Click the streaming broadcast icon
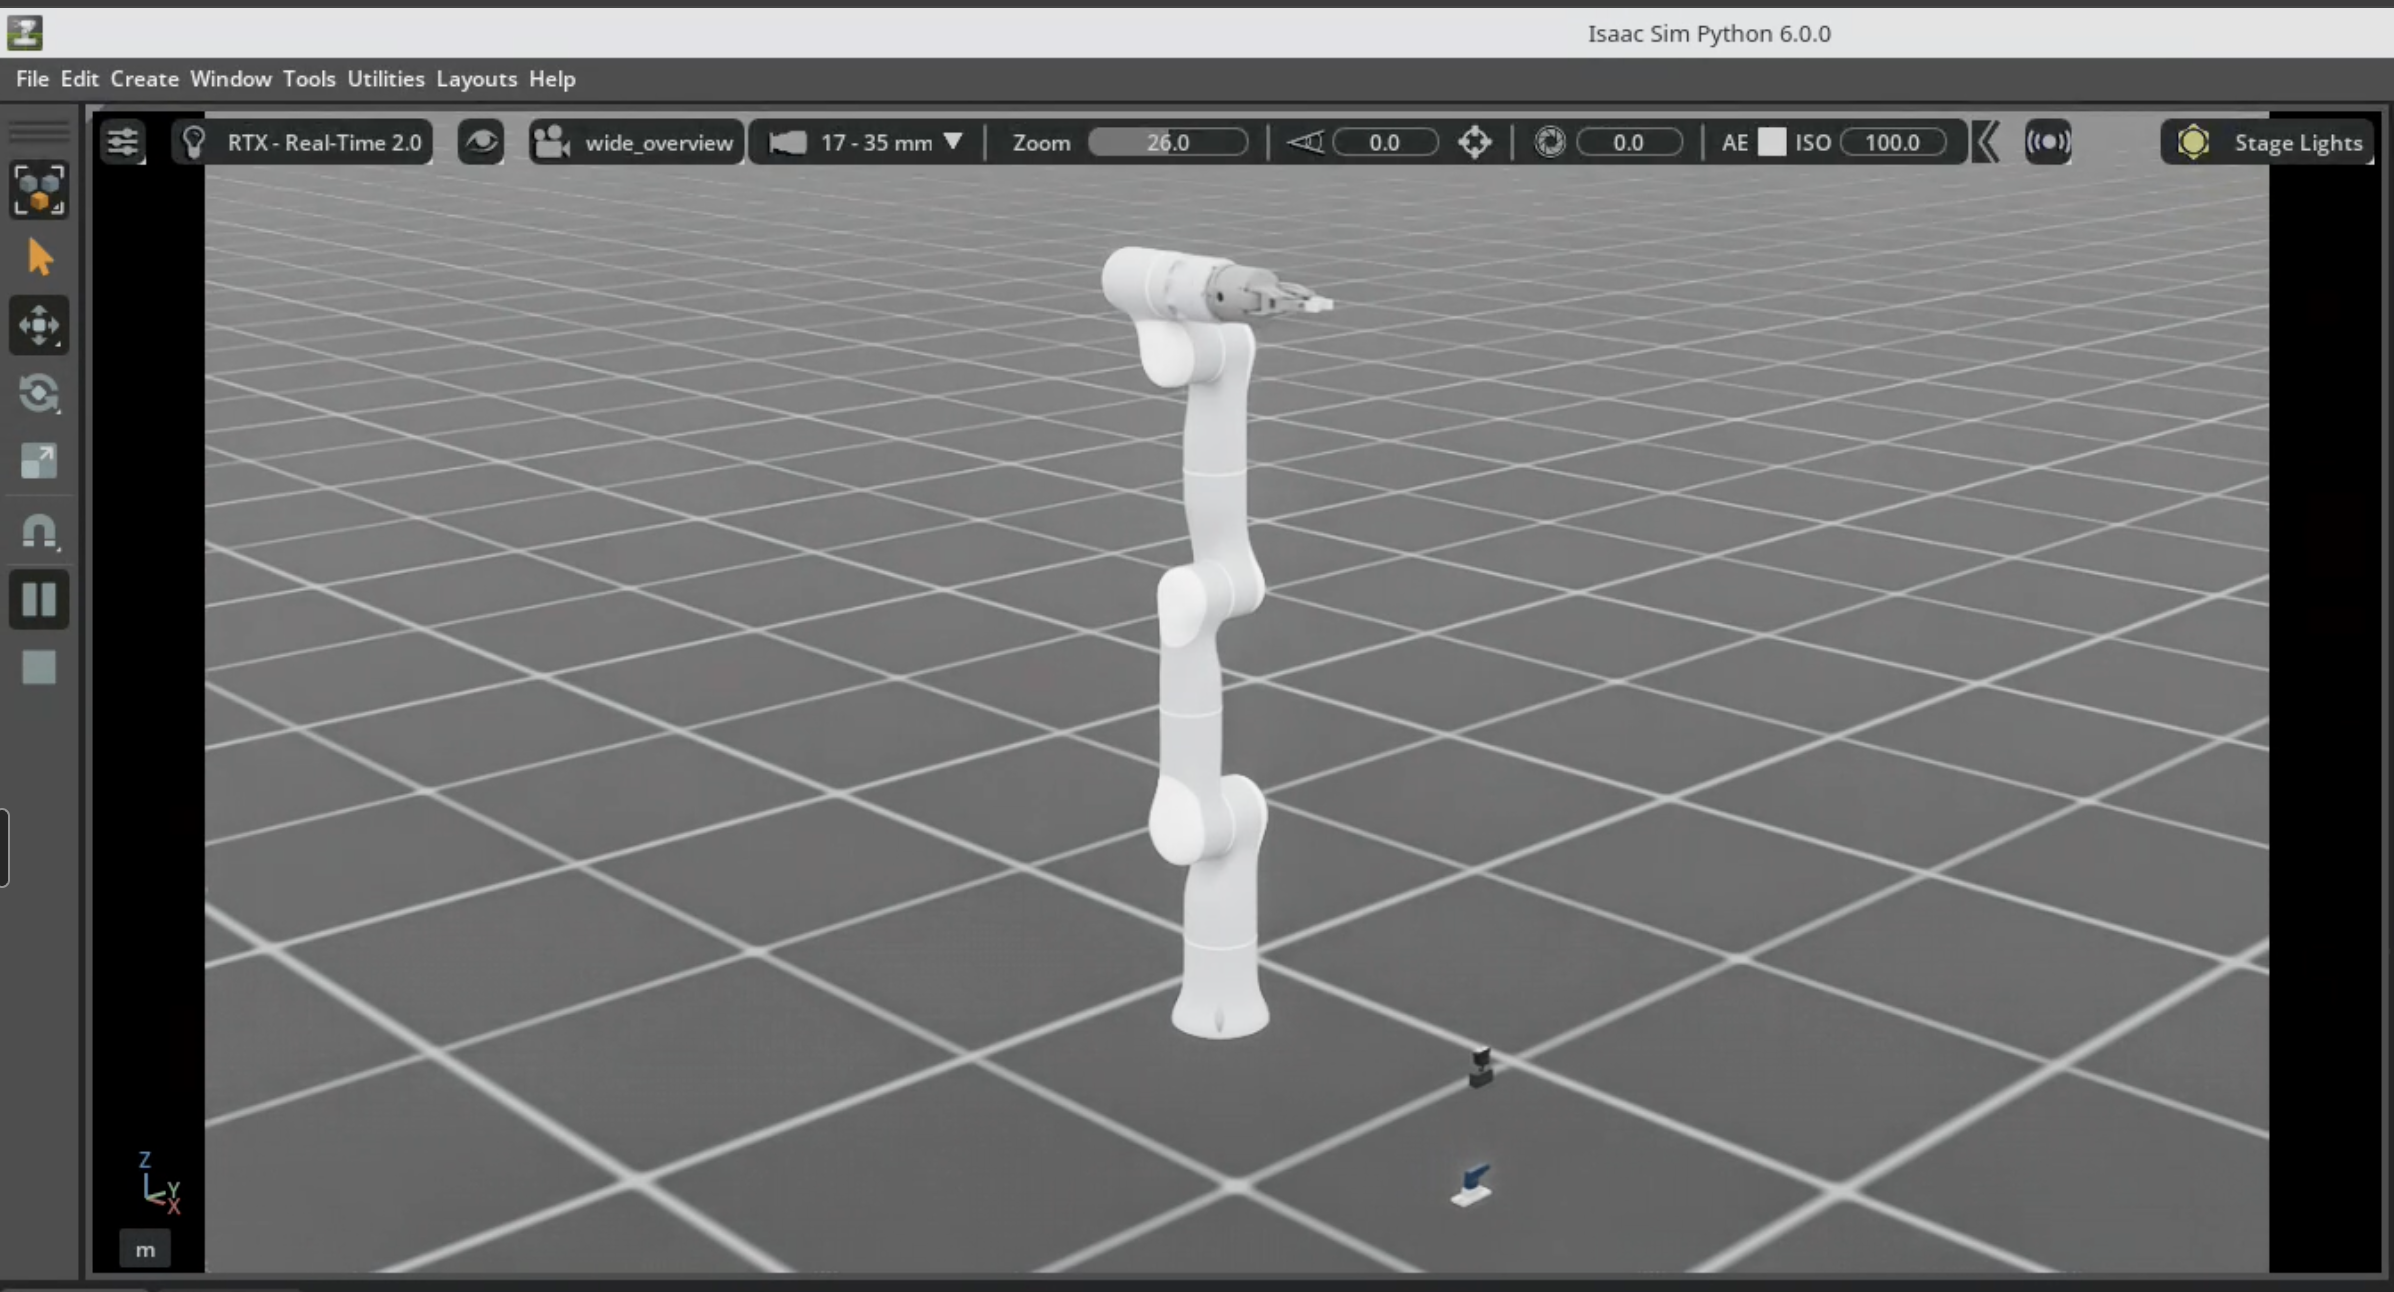Viewport: 2394px width, 1292px height. (x=2048, y=142)
